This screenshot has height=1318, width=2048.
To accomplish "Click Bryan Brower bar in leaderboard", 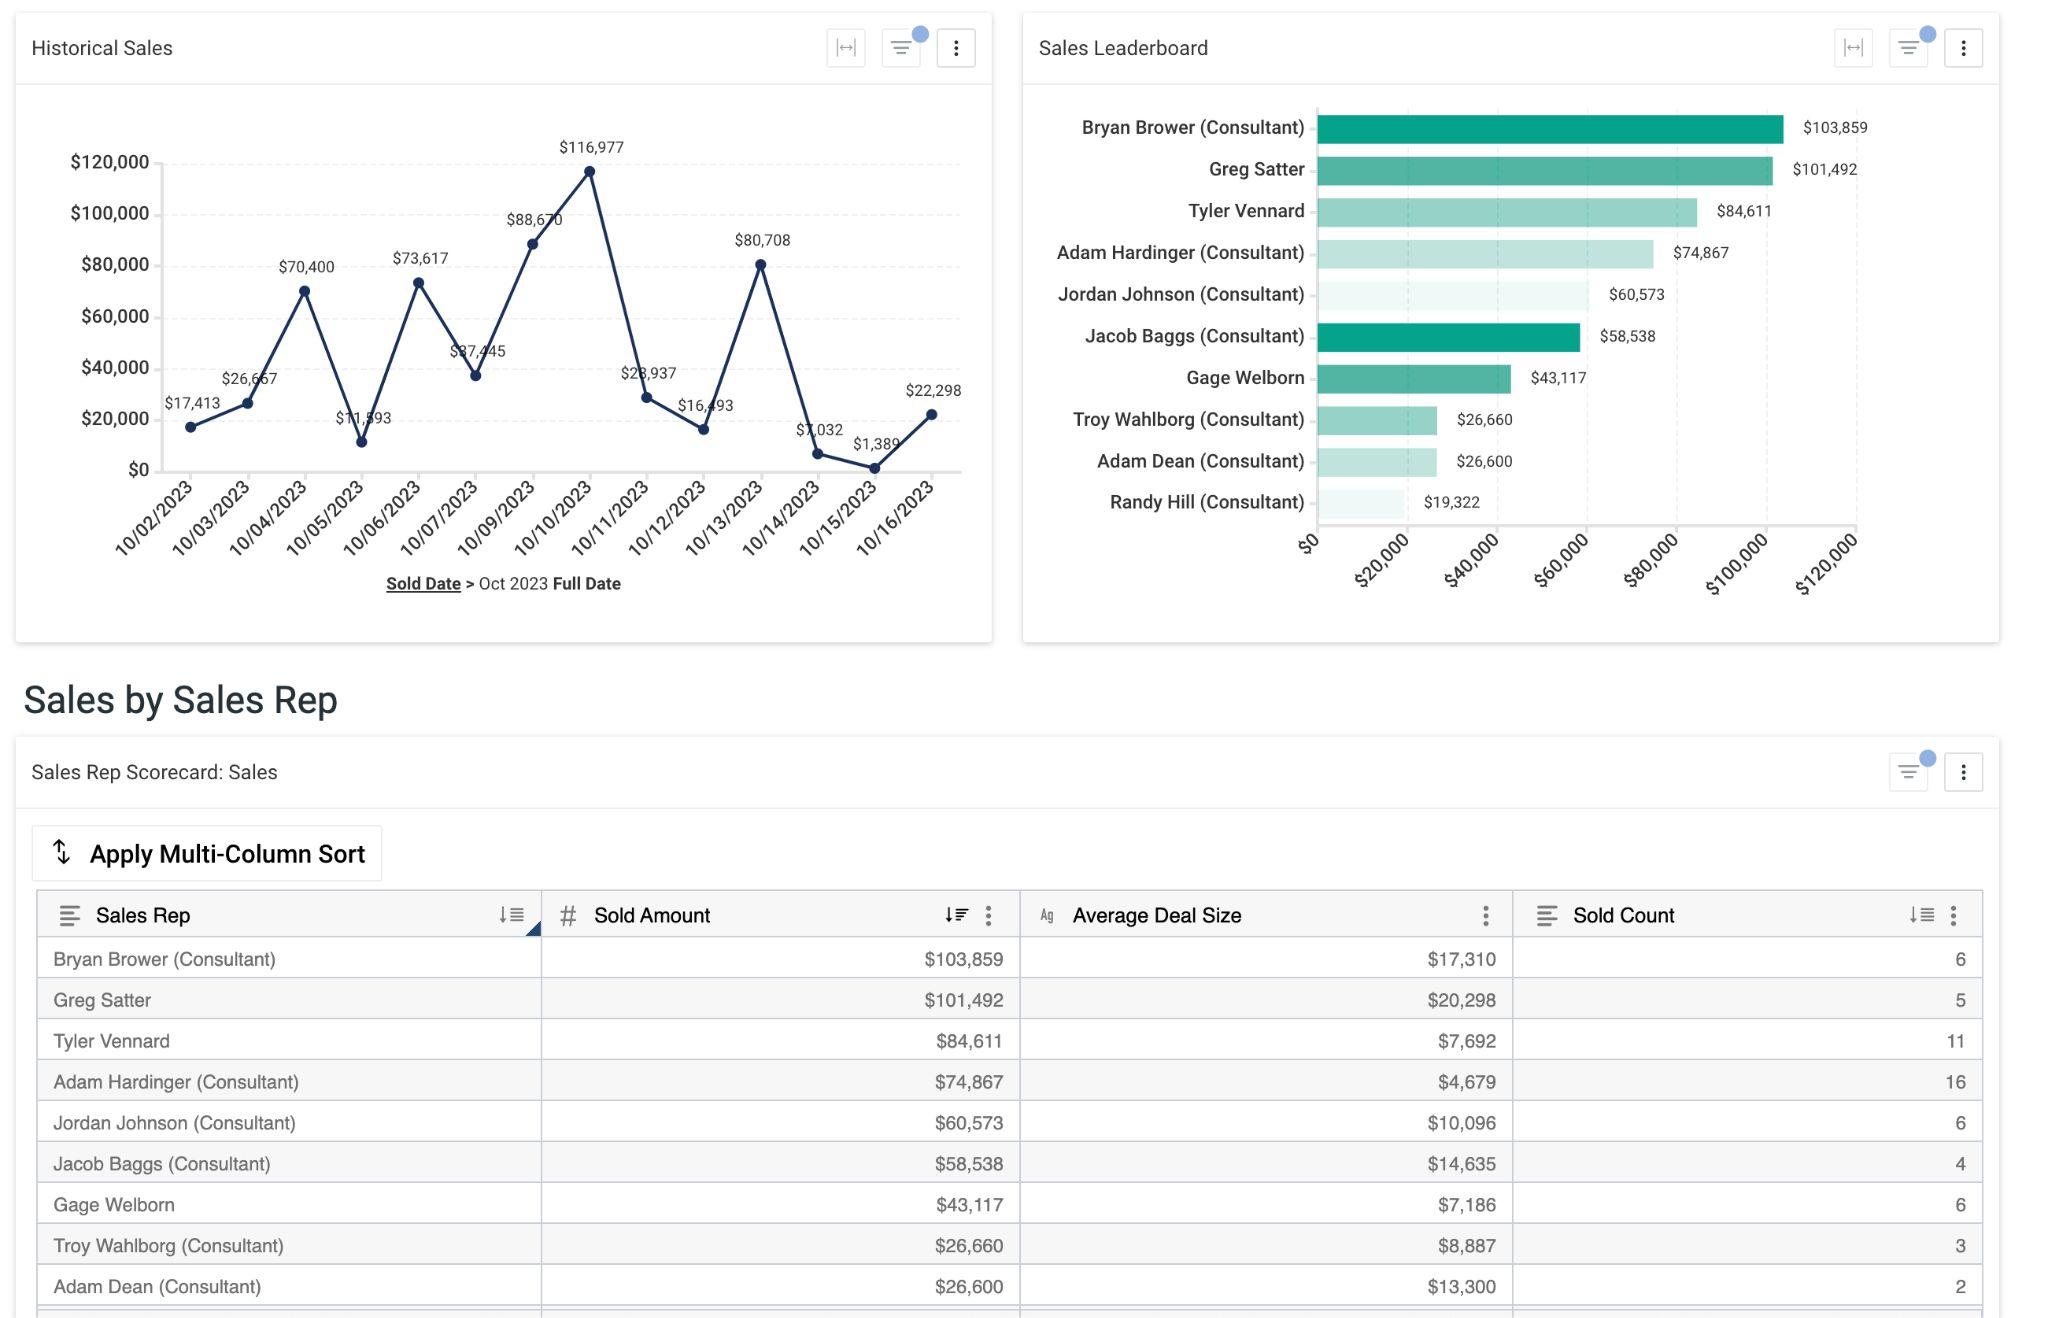I will 1549,129.
